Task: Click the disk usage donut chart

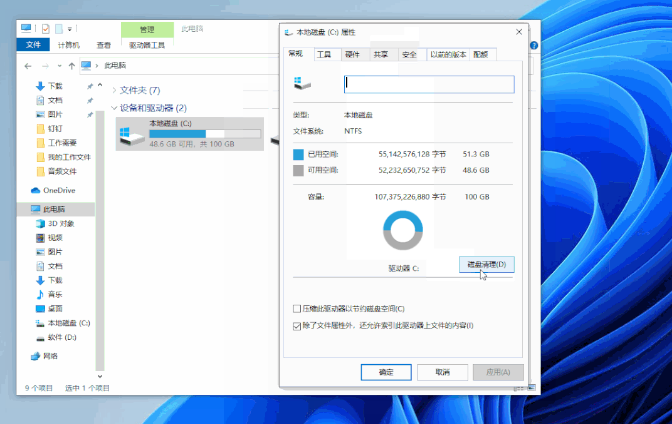Action: click(403, 230)
